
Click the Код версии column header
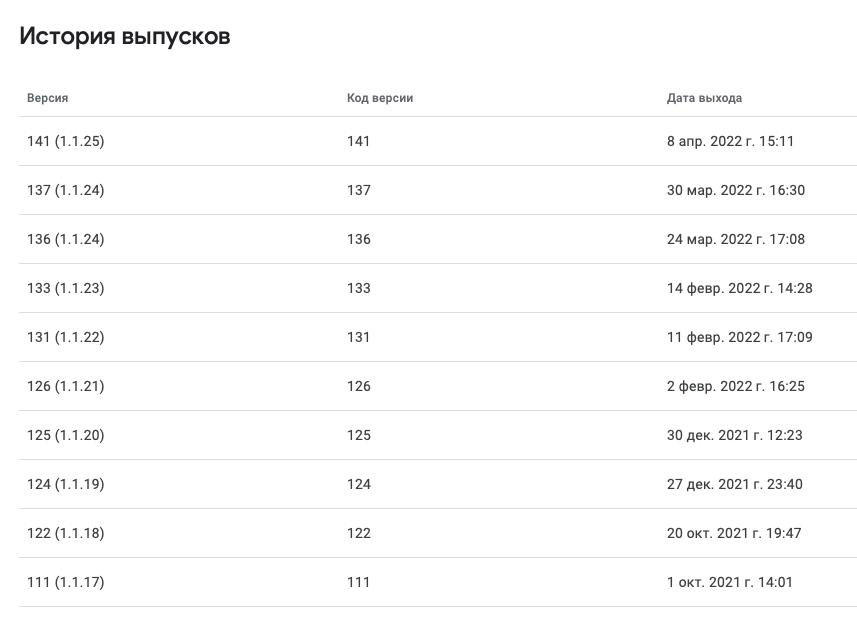point(380,98)
